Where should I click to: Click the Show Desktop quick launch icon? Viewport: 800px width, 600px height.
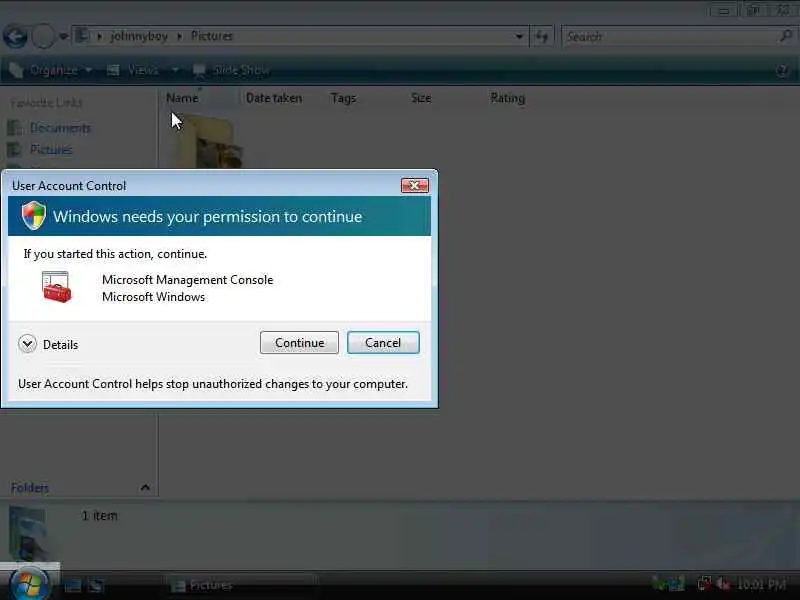(x=73, y=585)
